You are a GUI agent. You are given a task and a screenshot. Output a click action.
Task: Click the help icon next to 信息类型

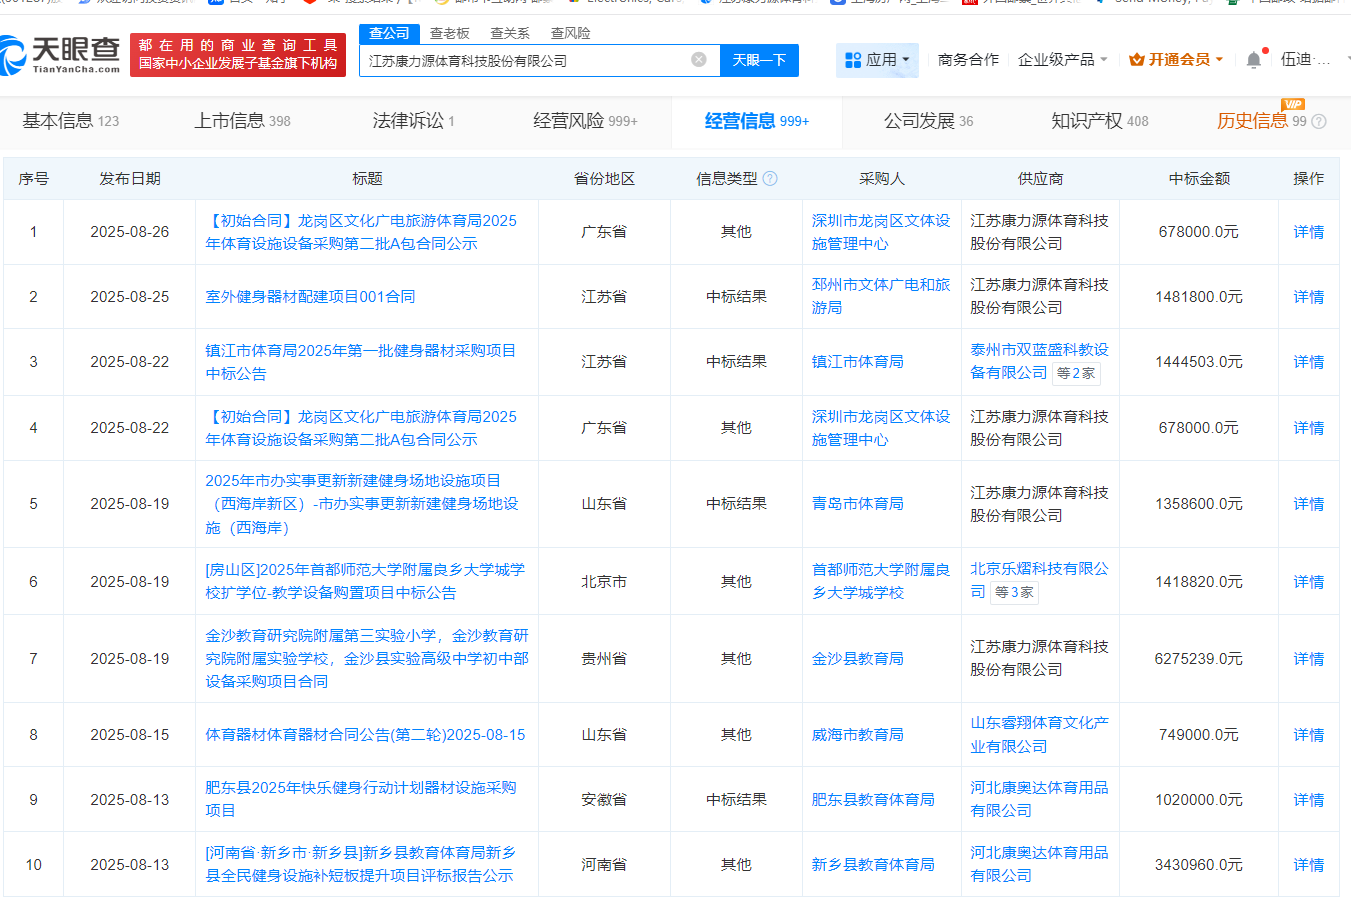tap(770, 178)
